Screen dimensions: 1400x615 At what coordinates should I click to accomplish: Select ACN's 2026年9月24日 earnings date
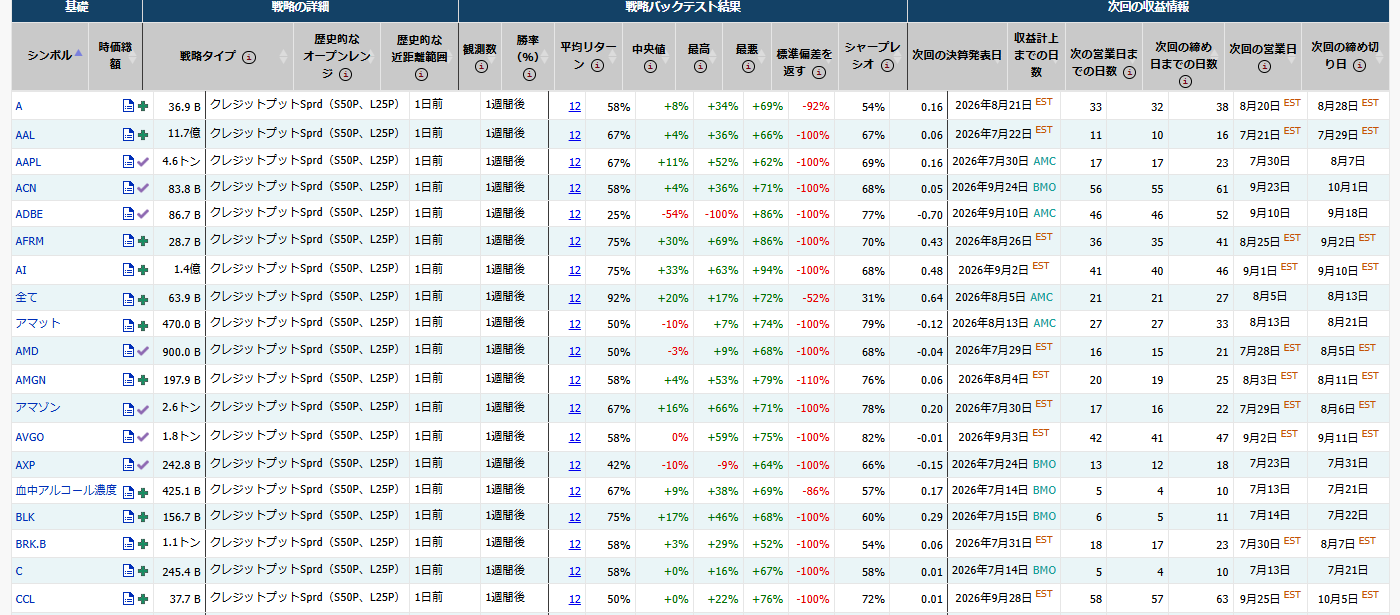pos(990,187)
